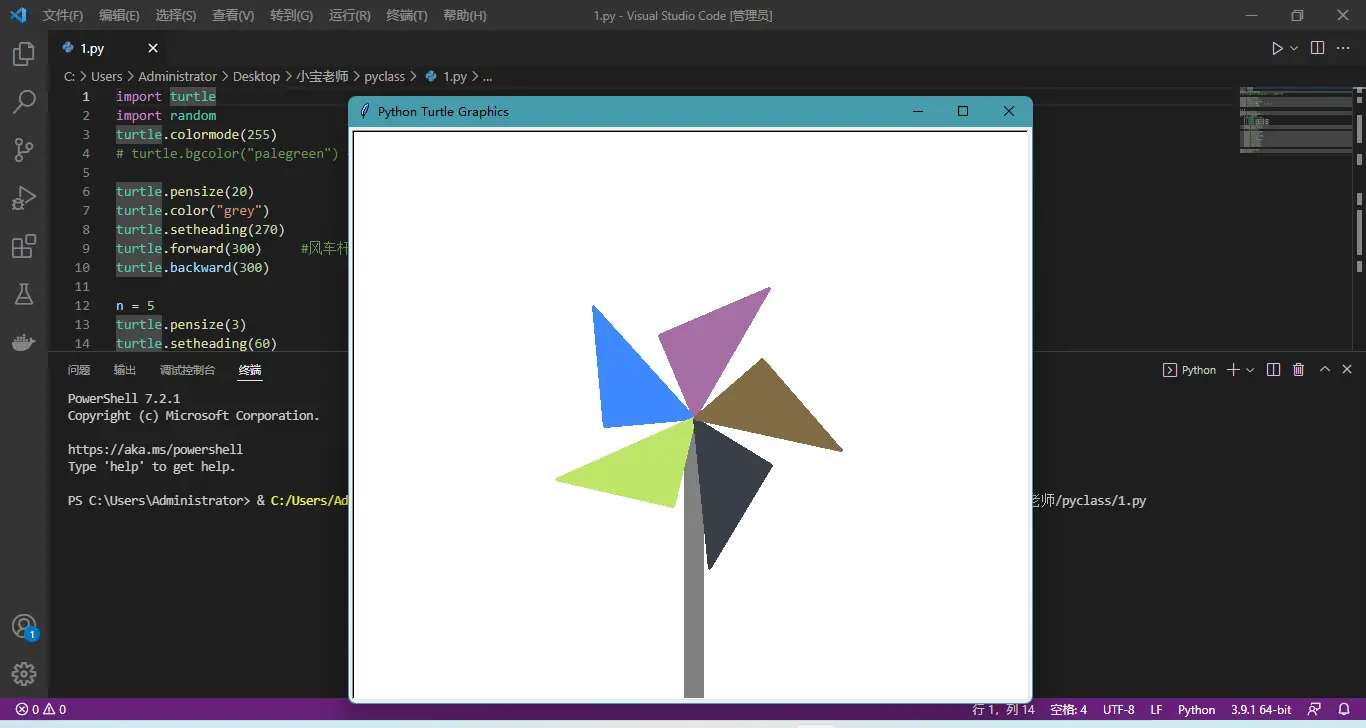Switch to the 输出 panel tab
The height and width of the screenshot is (728, 1366).
tap(123, 369)
